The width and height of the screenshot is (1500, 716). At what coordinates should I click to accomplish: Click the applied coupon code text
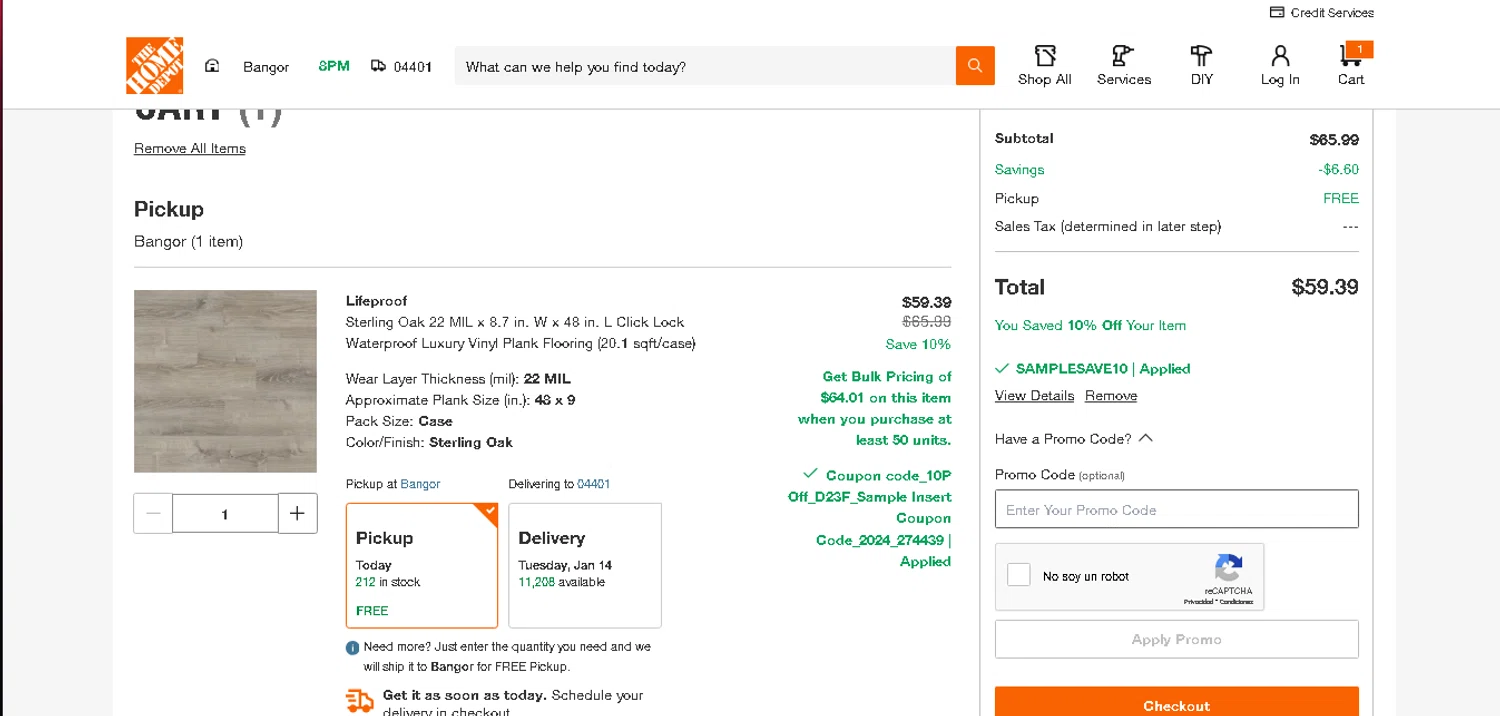pos(870,518)
